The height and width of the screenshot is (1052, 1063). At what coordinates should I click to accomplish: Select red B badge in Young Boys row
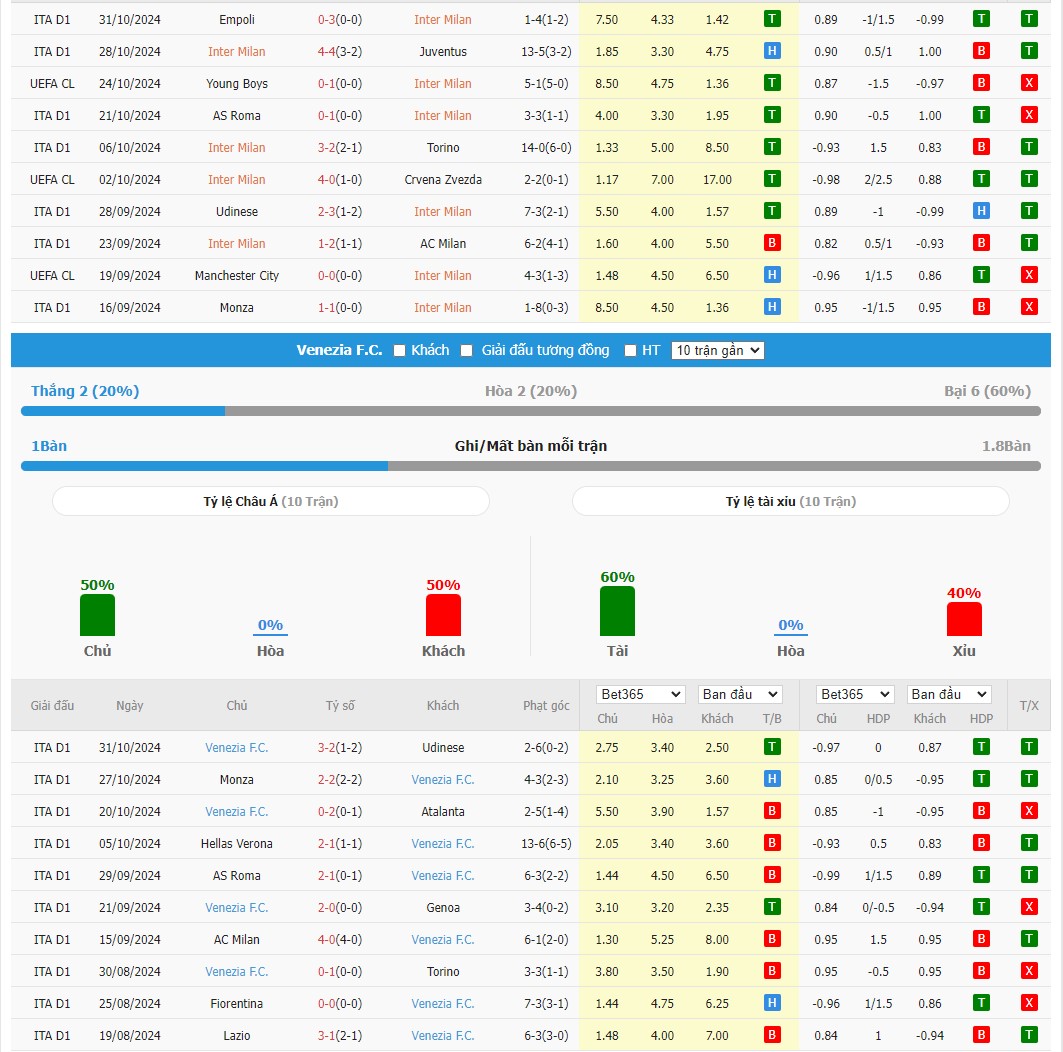980,83
